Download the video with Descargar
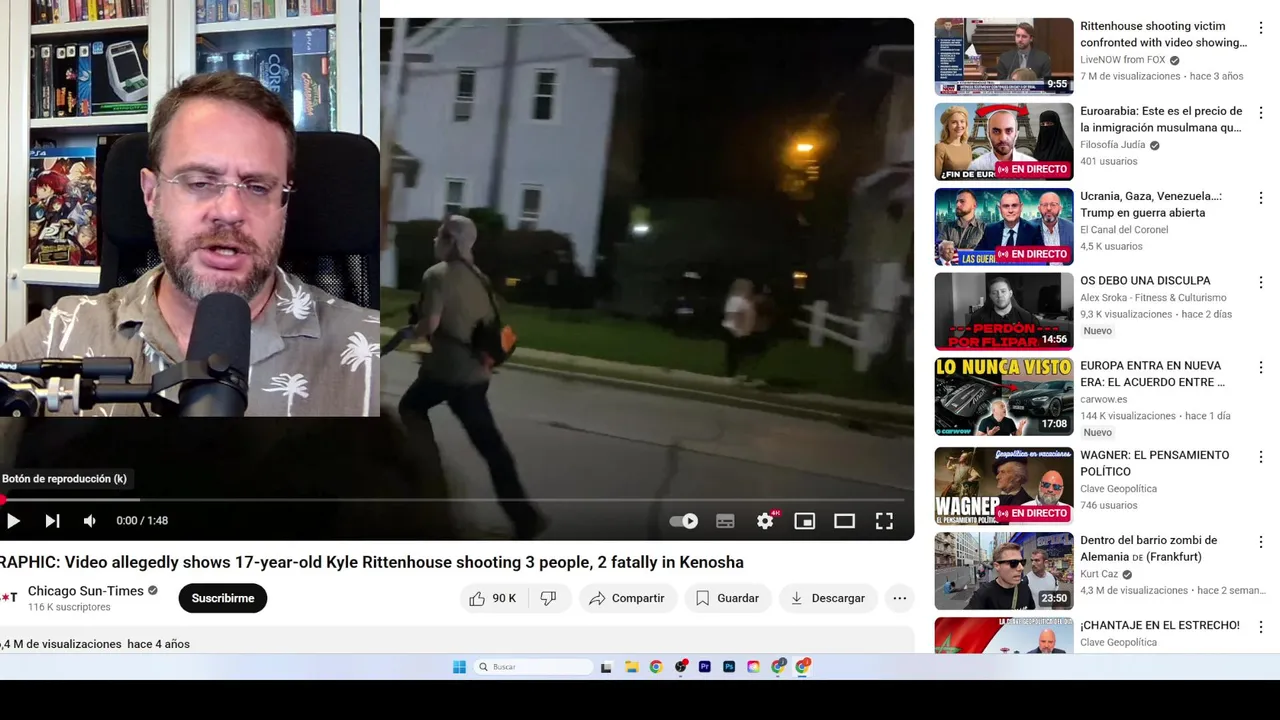Viewport: 1280px width, 720px height. click(828, 598)
